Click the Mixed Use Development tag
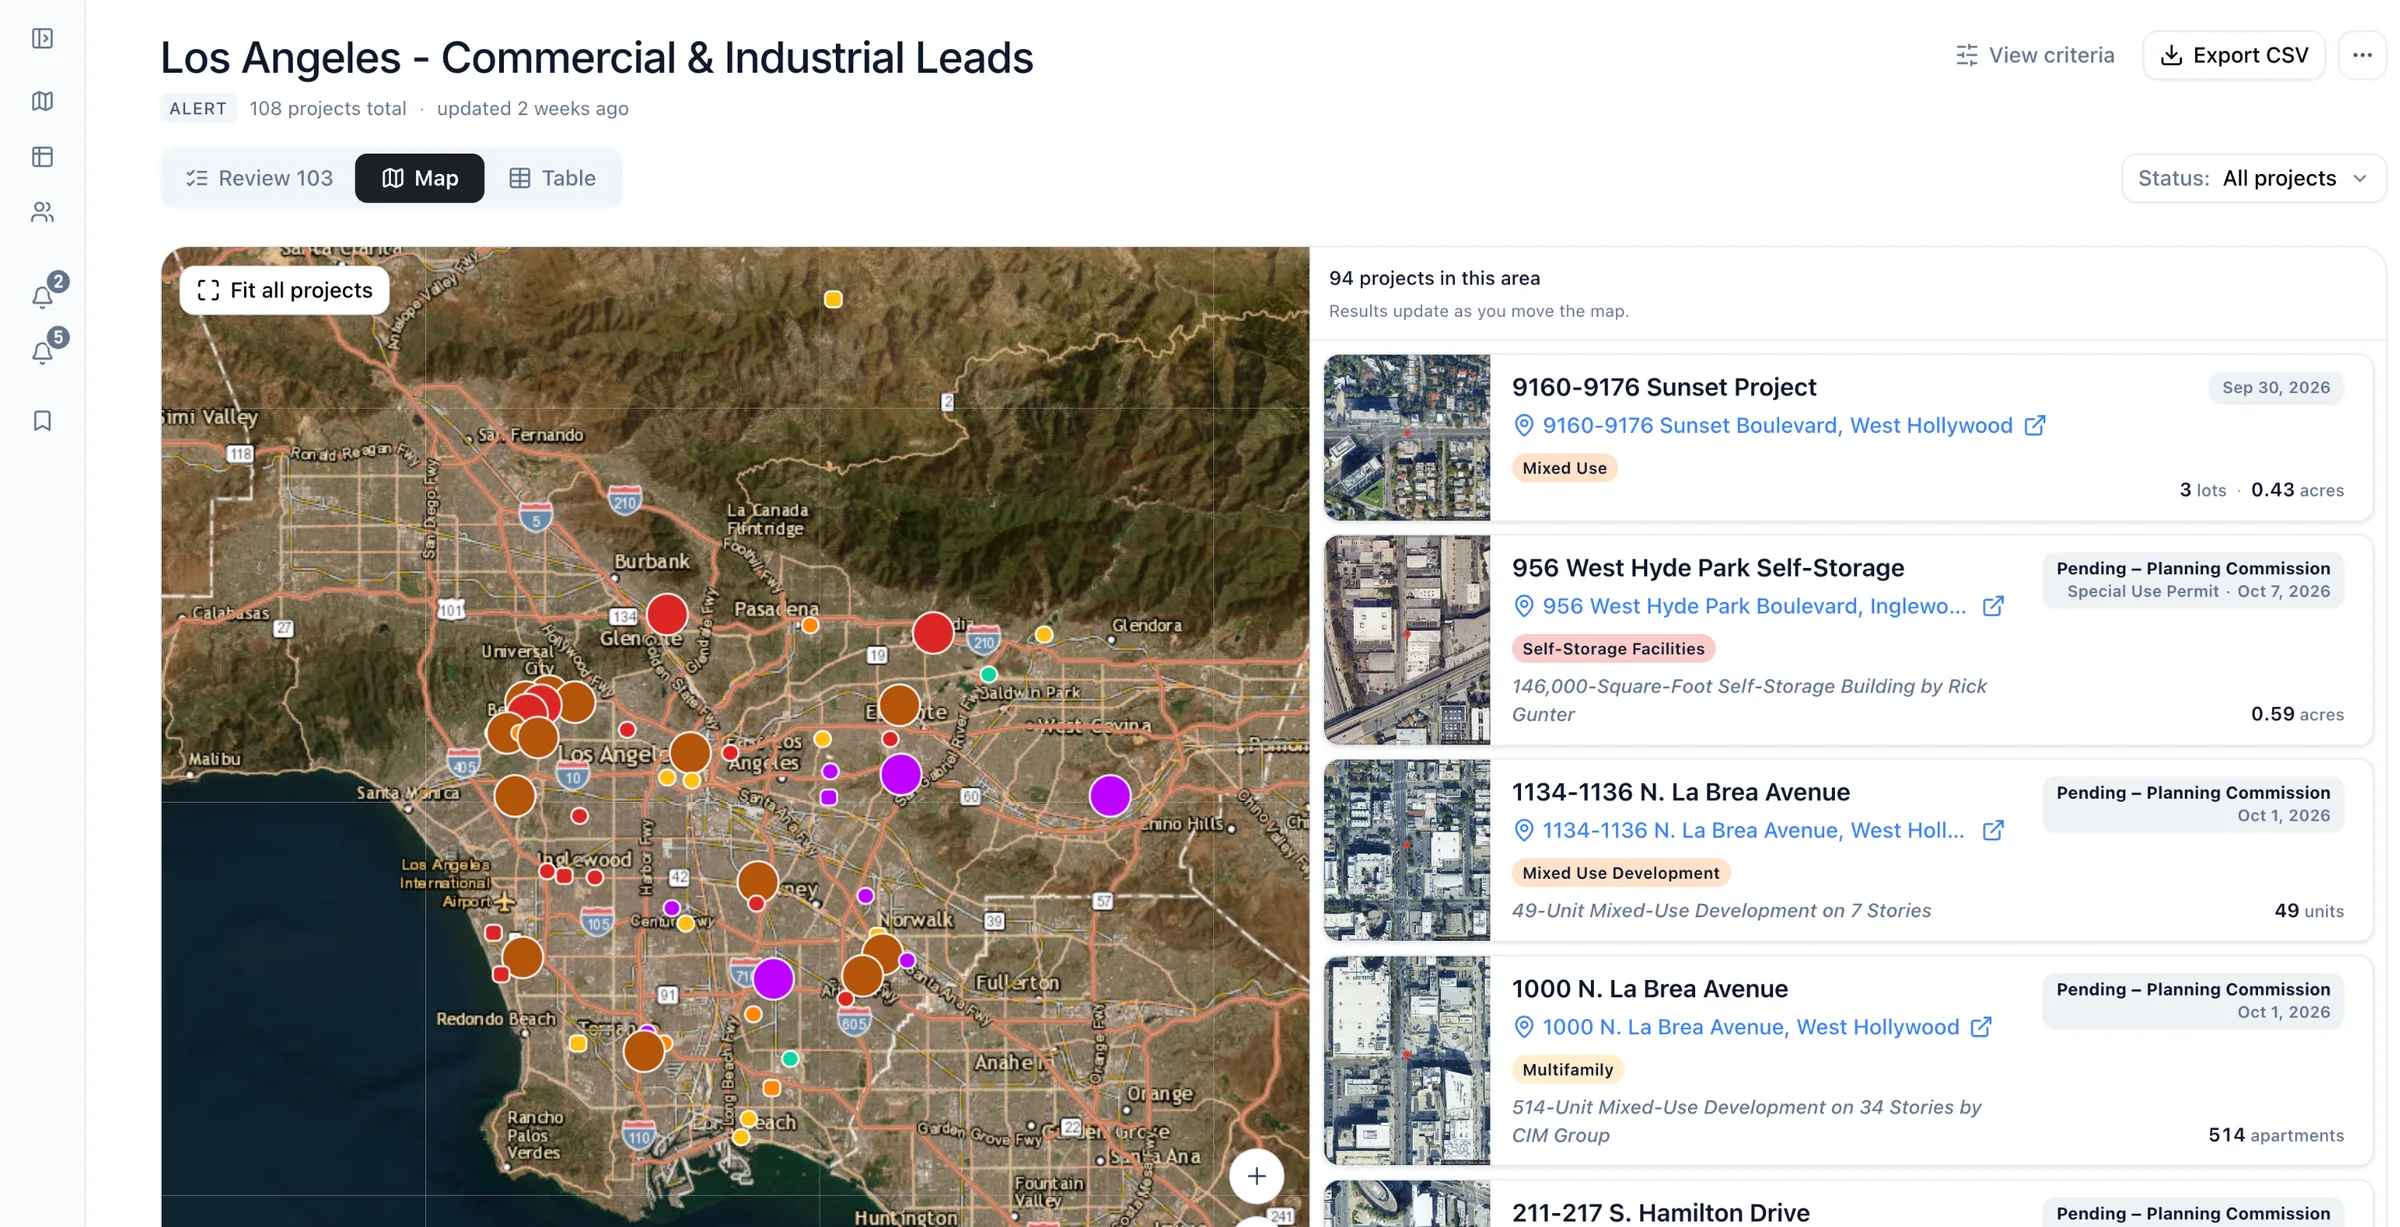The width and height of the screenshot is (2400, 1227). pos(1620,873)
